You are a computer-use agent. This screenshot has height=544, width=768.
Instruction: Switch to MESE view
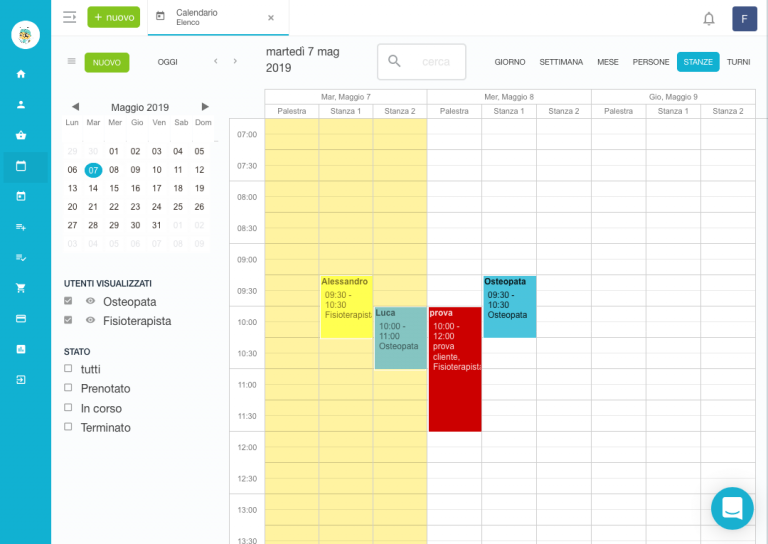tap(607, 62)
